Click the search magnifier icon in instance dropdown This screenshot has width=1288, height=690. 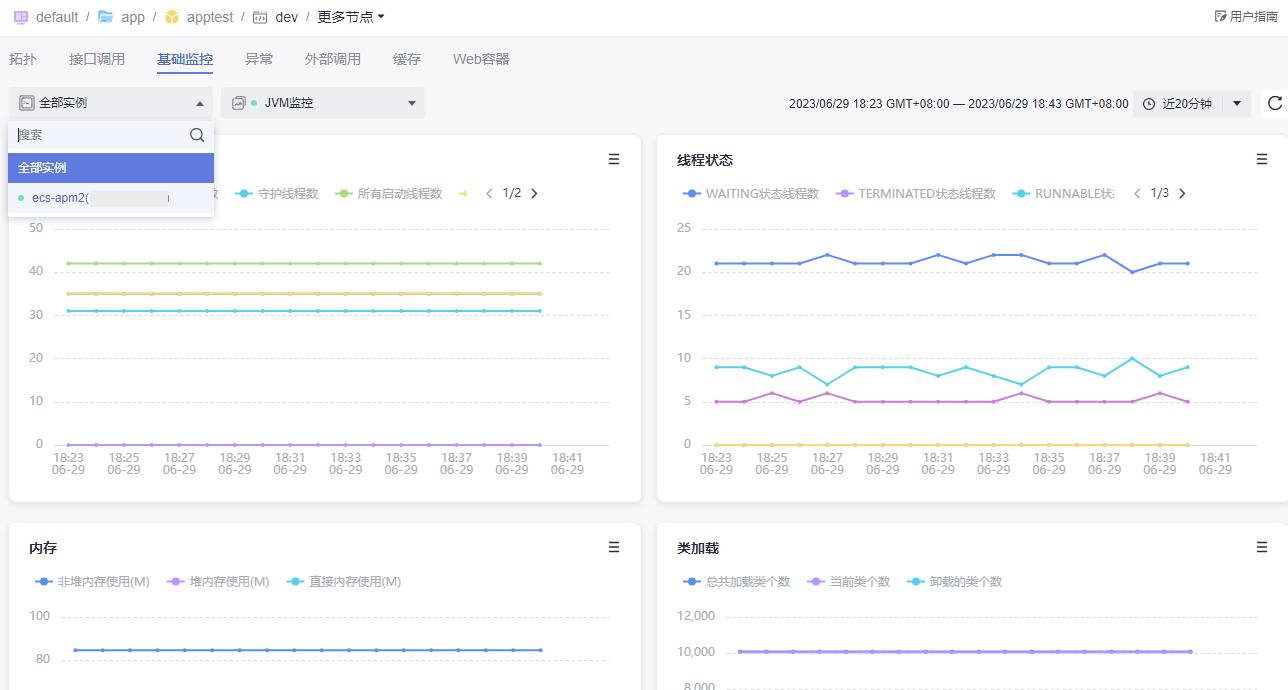pyautogui.click(x=197, y=135)
